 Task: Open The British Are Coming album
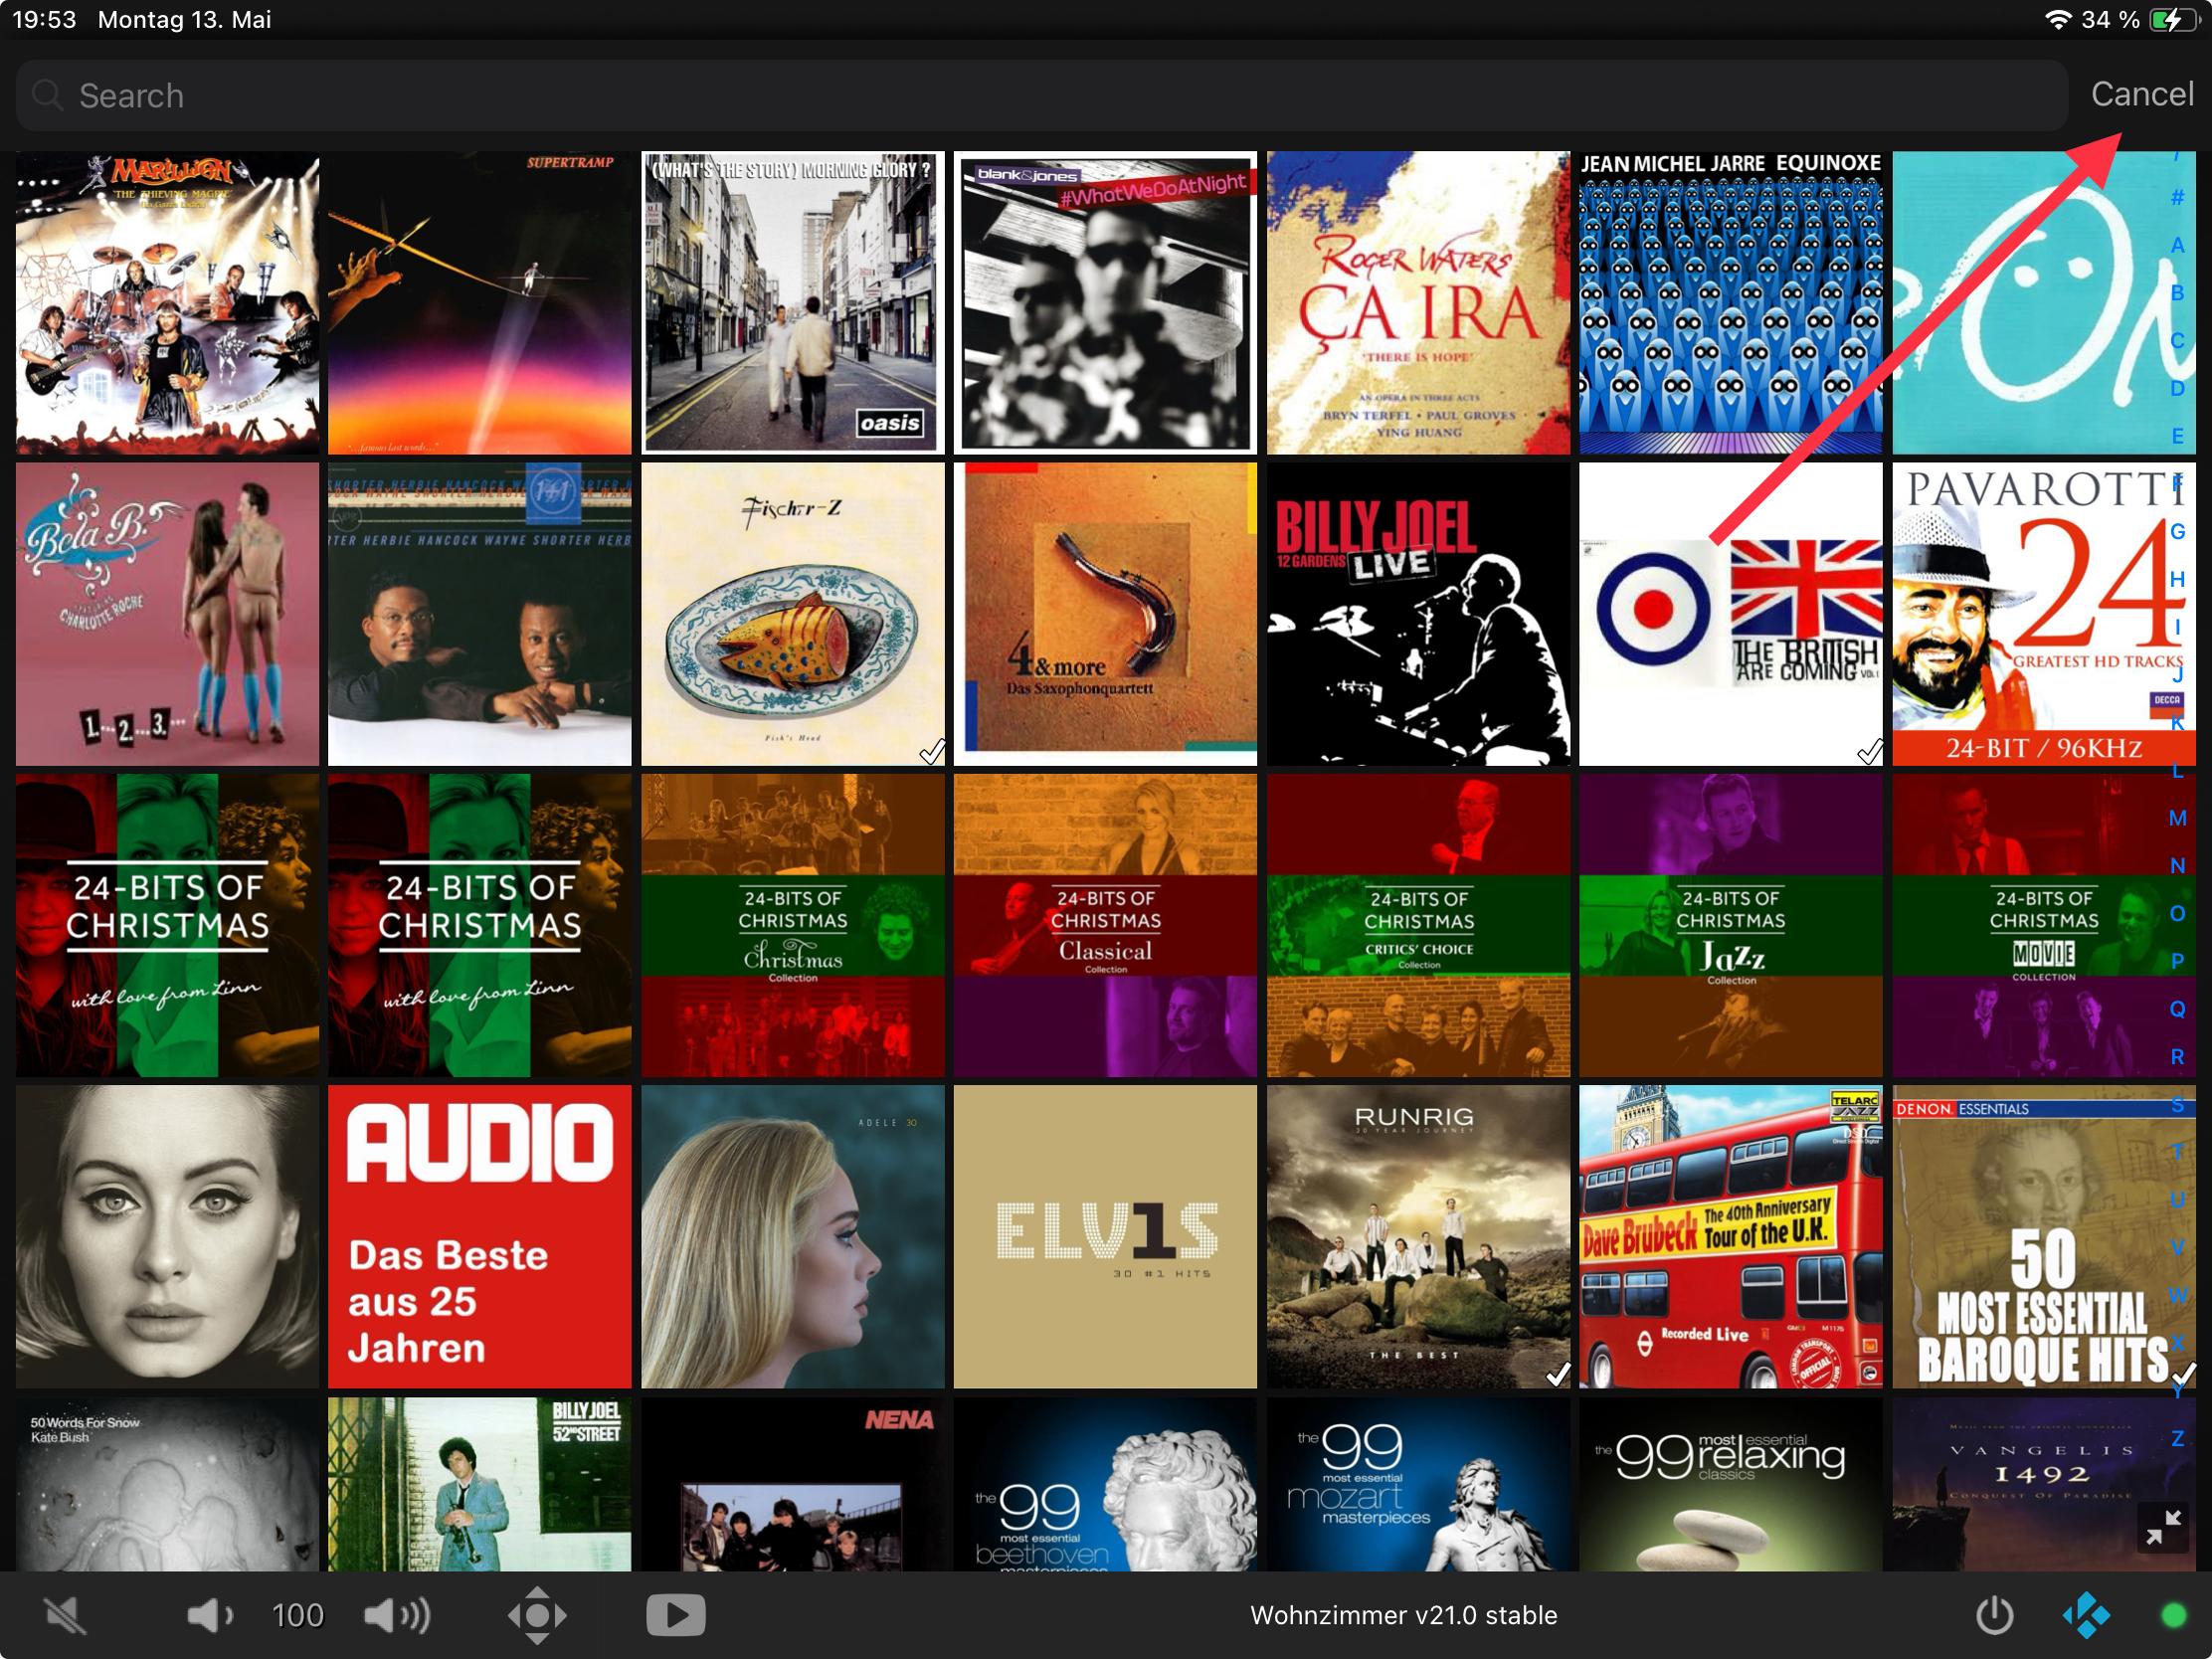tap(1731, 614)
